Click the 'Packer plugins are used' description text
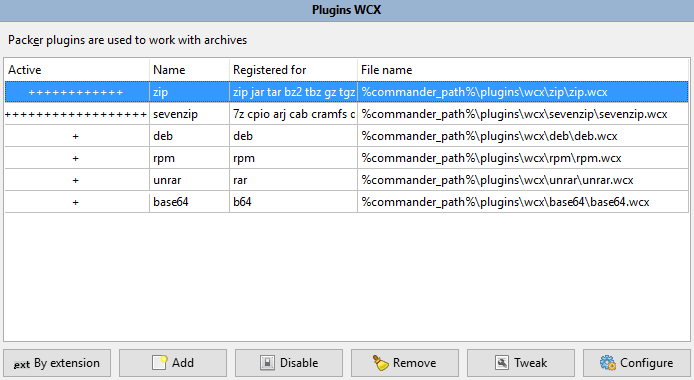This screenshot has height=380, width=694. [x=127, y=40]
